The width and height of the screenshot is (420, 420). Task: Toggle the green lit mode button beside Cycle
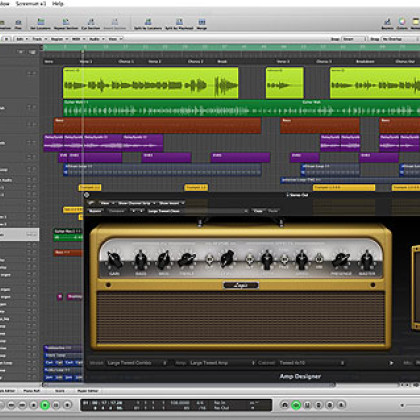pyautogui.click(x=296, y=405)
